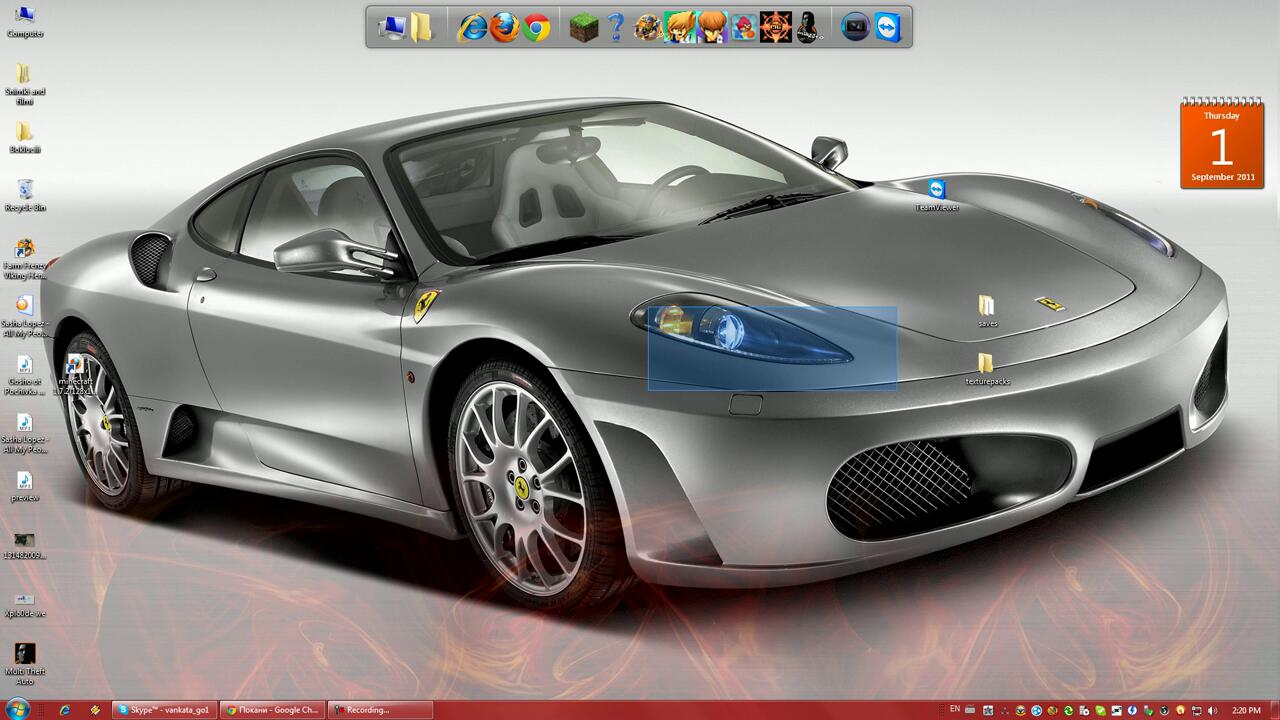Launch Minecraft grass block dock icon
The image size is (1280, 720).
tap(584, 28)
